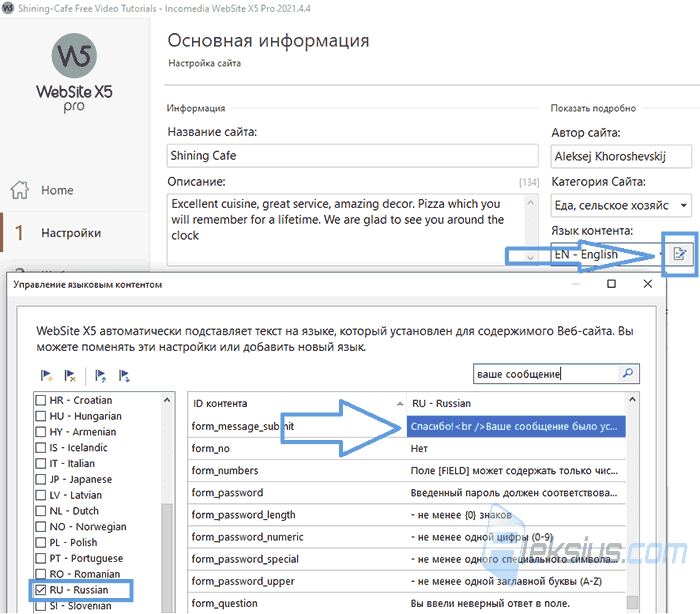The image size is (700, 614).
Task: Open the Home house icon in sidebar
Action: (20, 190)
